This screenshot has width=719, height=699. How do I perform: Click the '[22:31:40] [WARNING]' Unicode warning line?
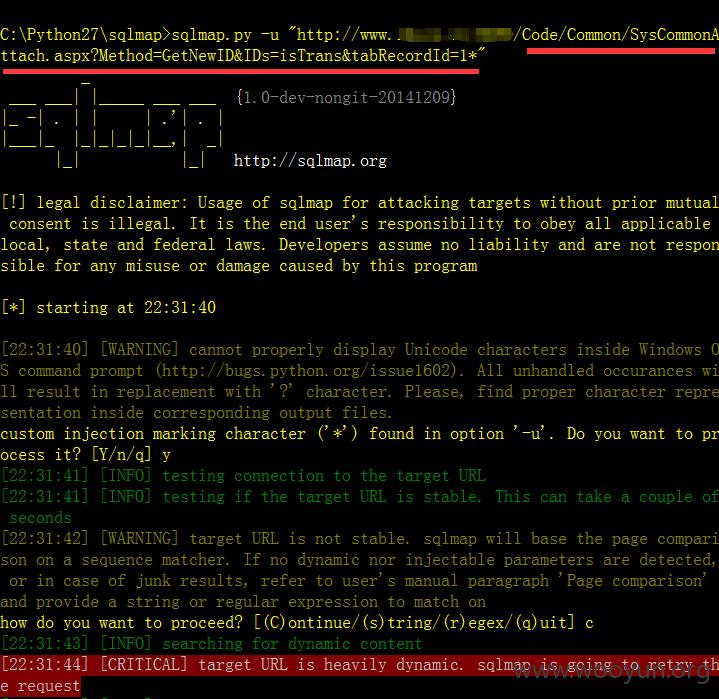360,350
